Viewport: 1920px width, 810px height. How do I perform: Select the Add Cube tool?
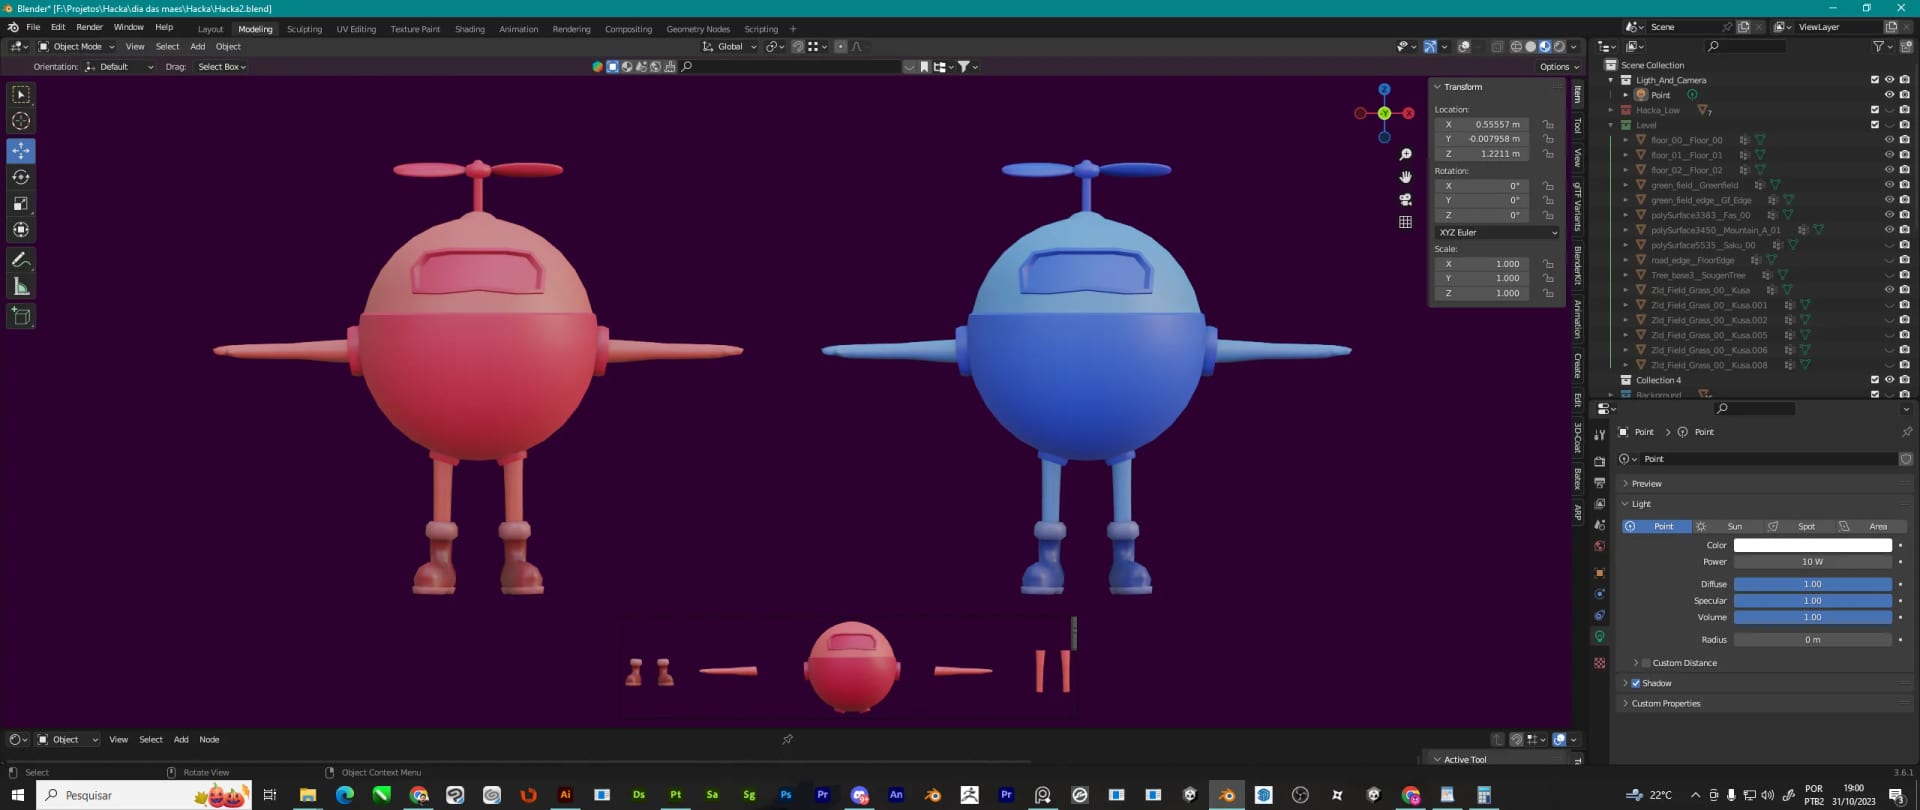tap(21, 317)
